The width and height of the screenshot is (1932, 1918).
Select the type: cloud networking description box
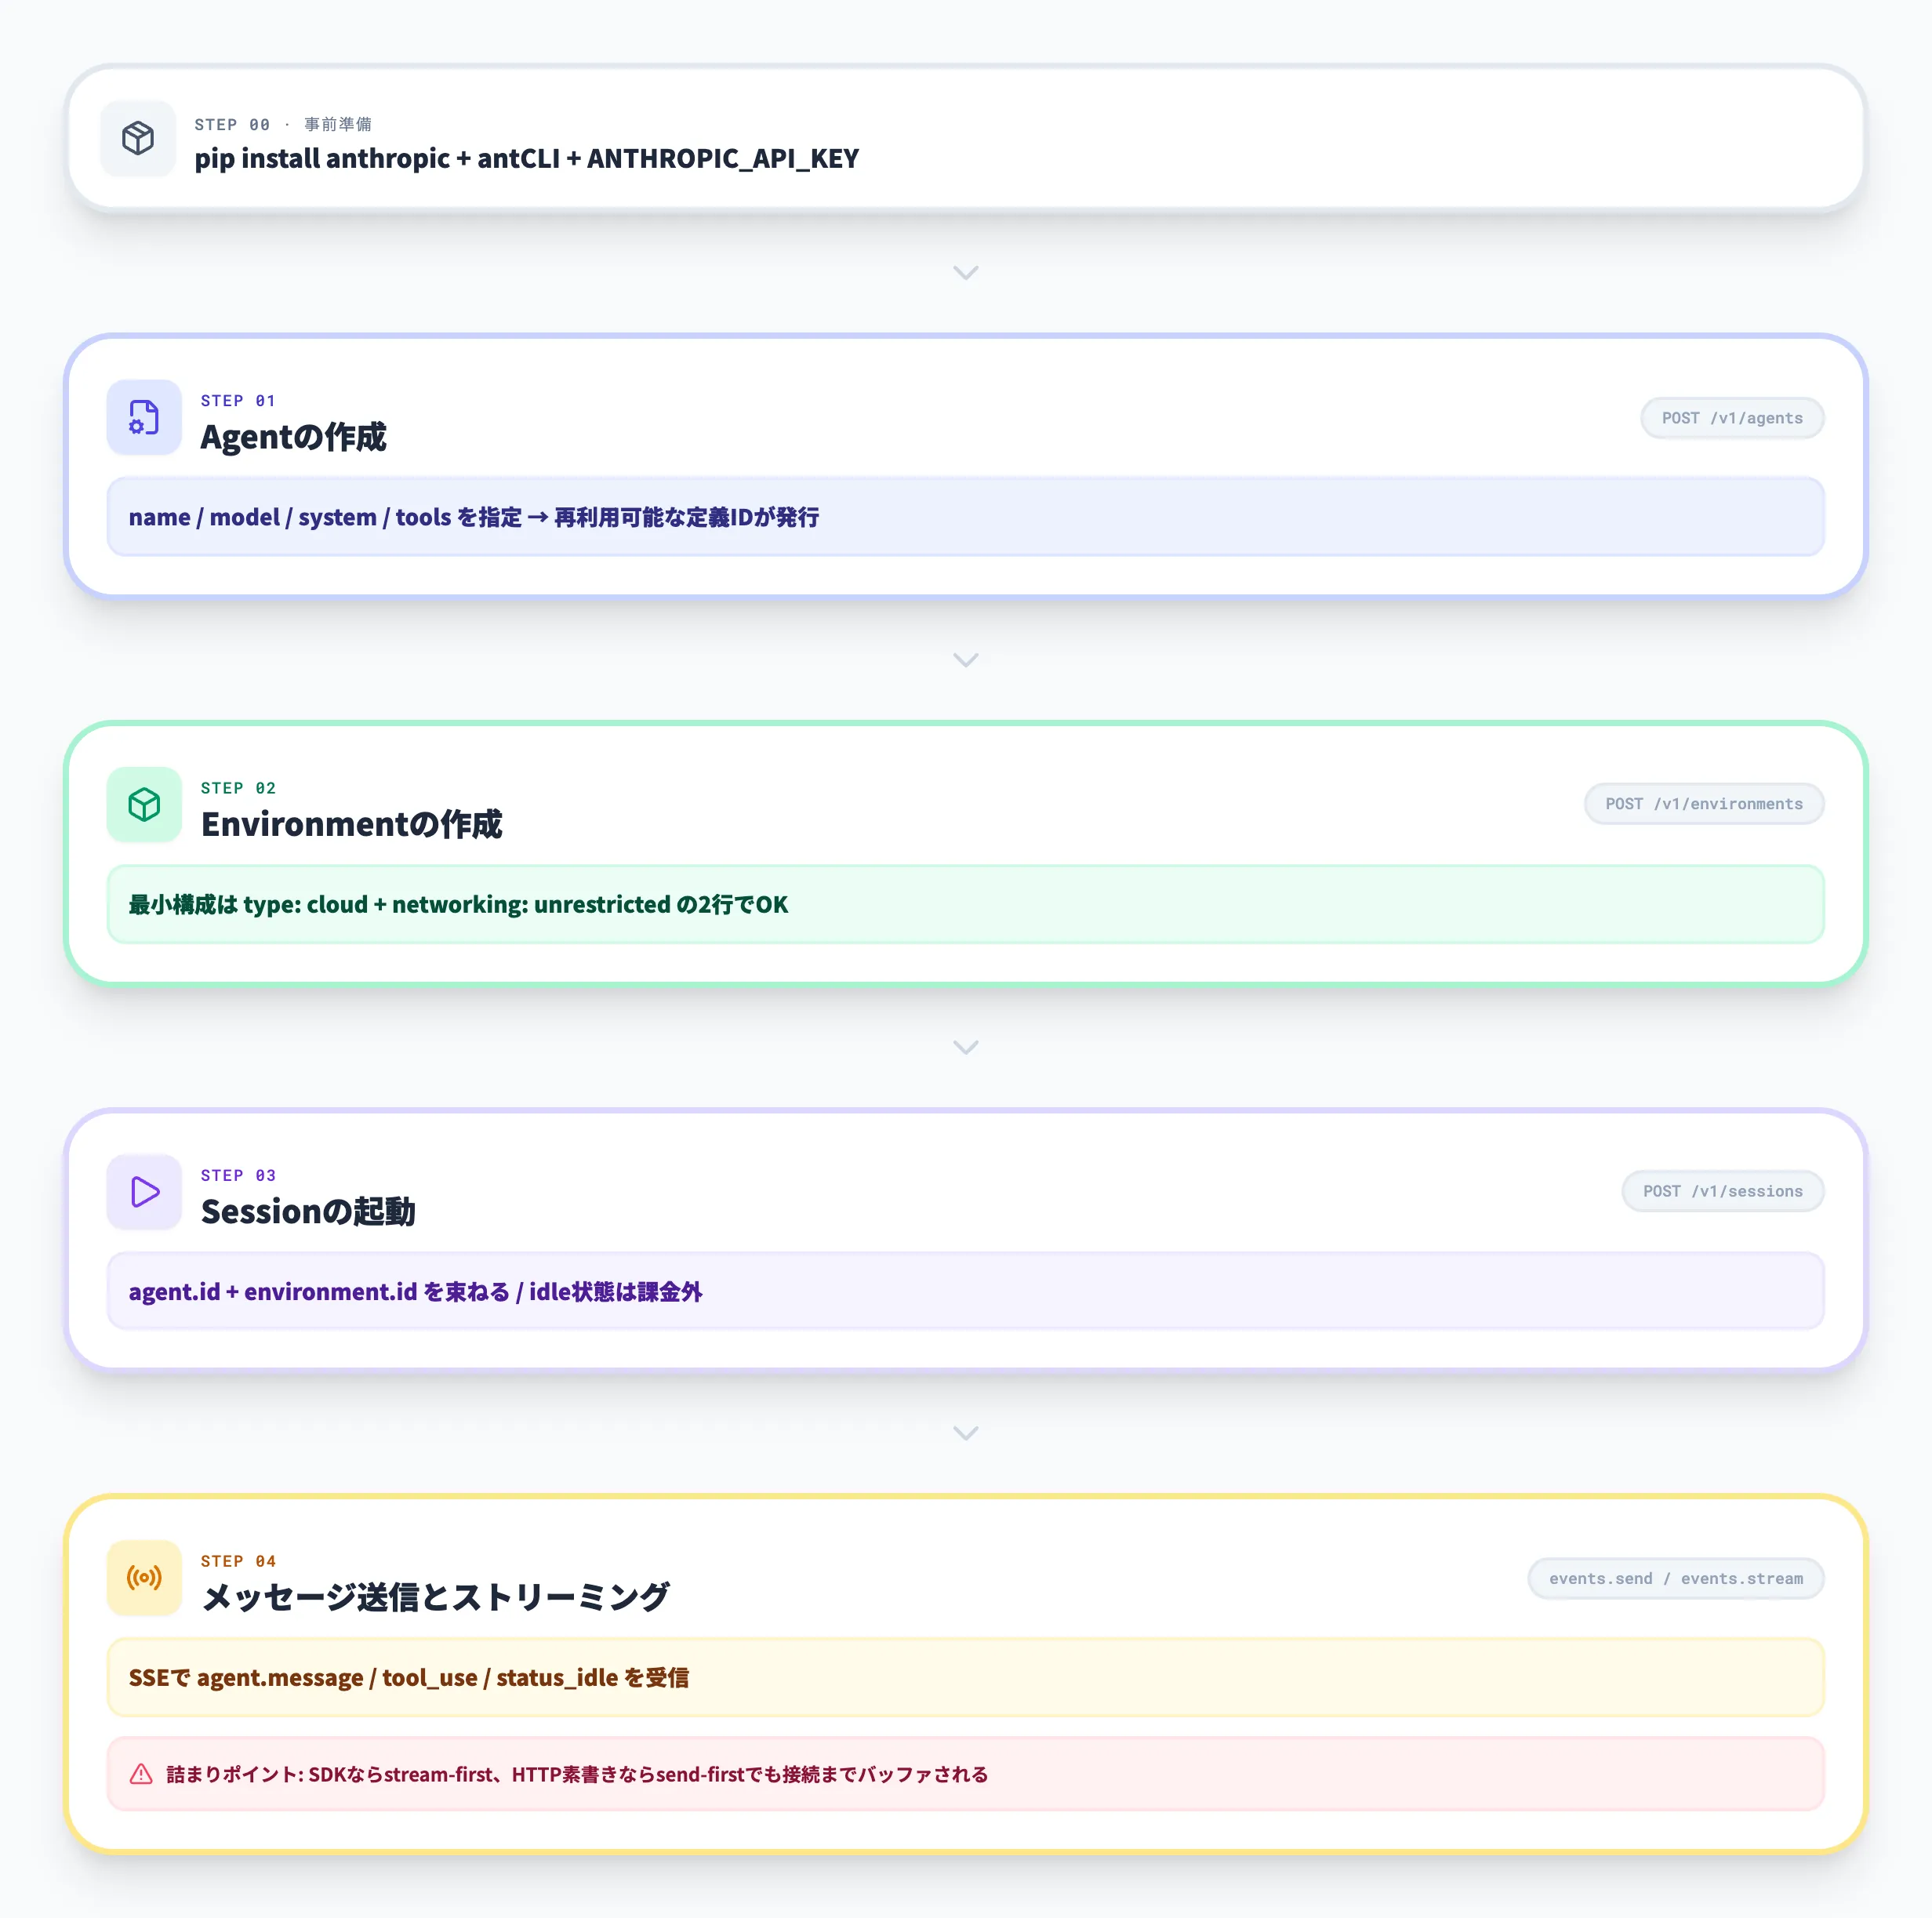coord(965,904)
